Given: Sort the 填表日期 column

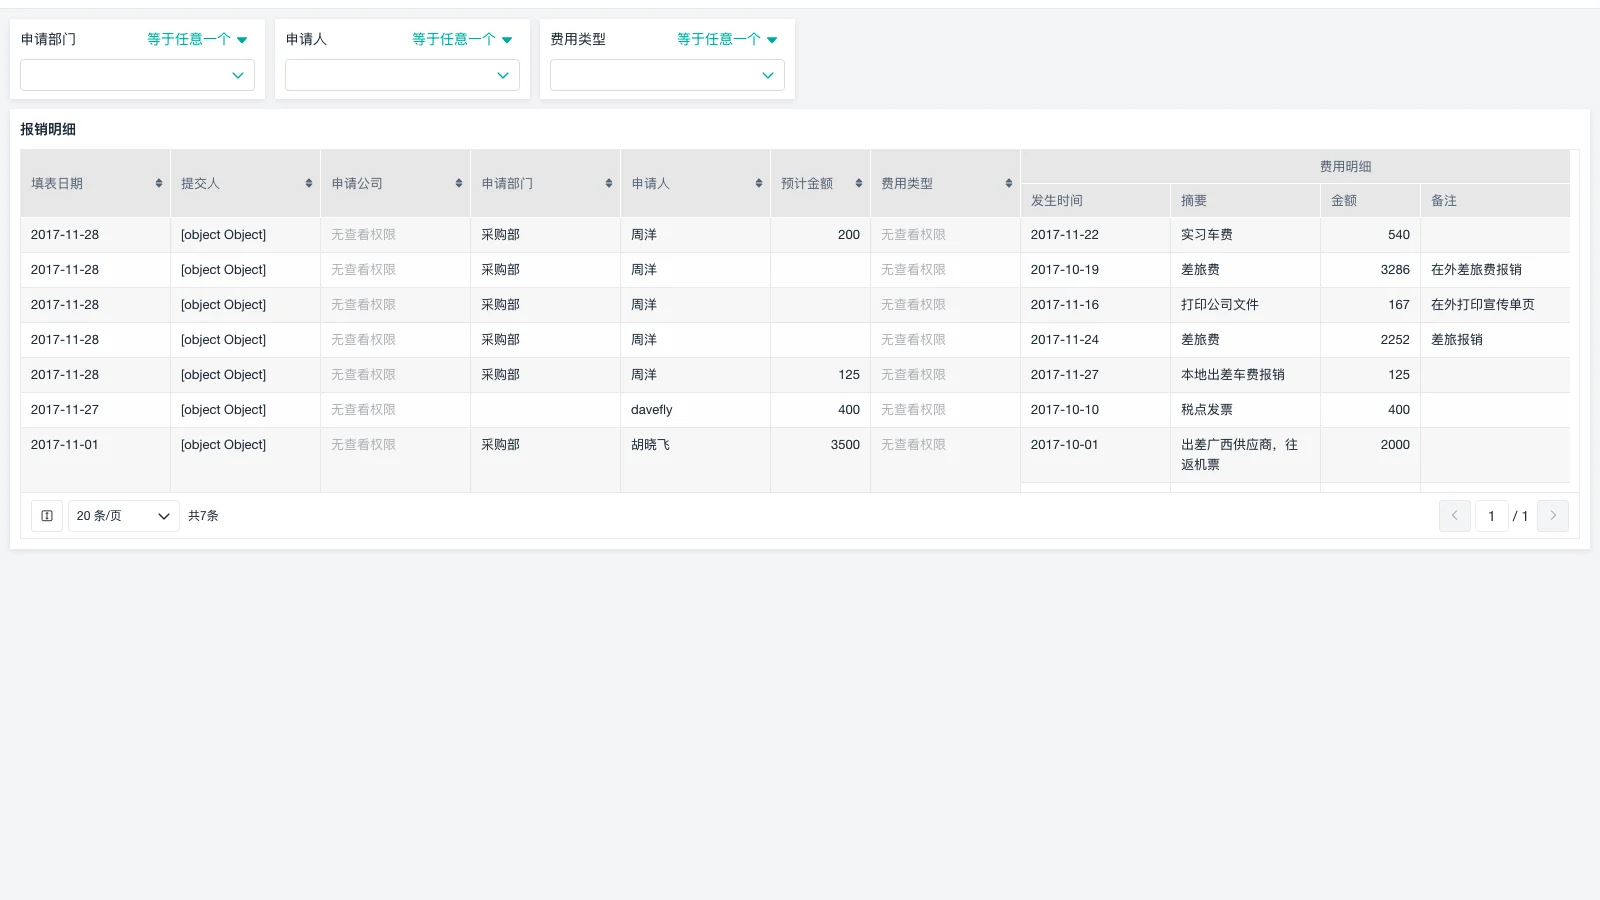Looking at the screenshot, I should click(x=158, y=183).
